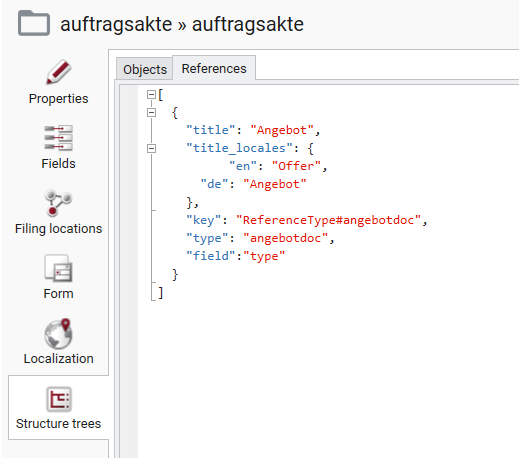The height and width of the screenshot is (458, 519).
Task: Click the folder icon beside auftragsakte title
Action: click(x=34, y=23)
